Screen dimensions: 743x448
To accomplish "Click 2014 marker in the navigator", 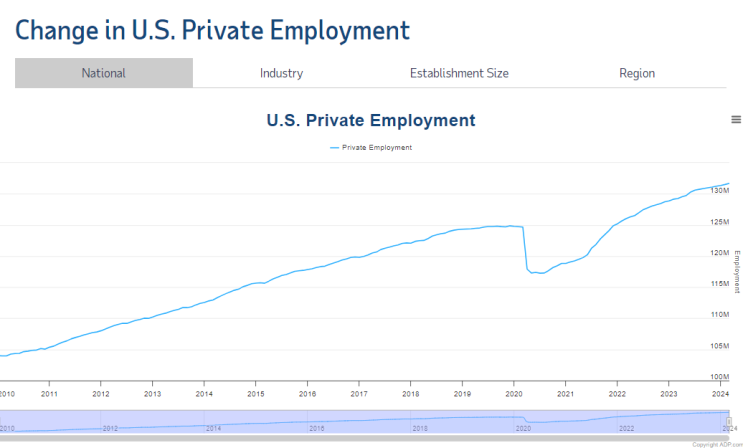I will [x=213, y=428].
